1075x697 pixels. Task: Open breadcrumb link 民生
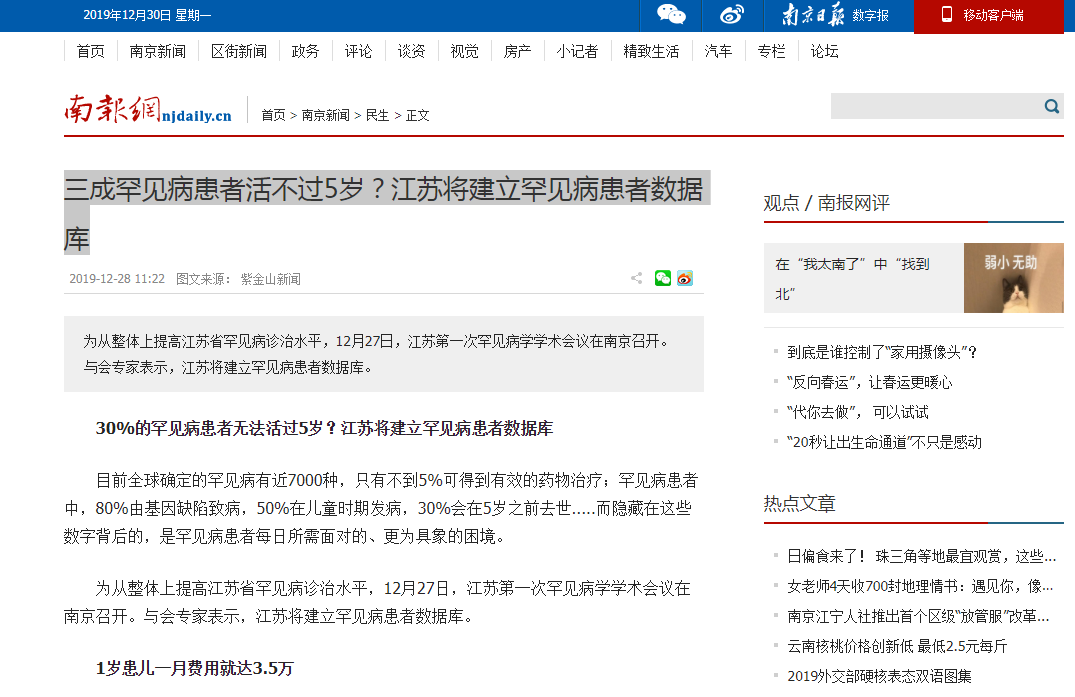point(375,114)
